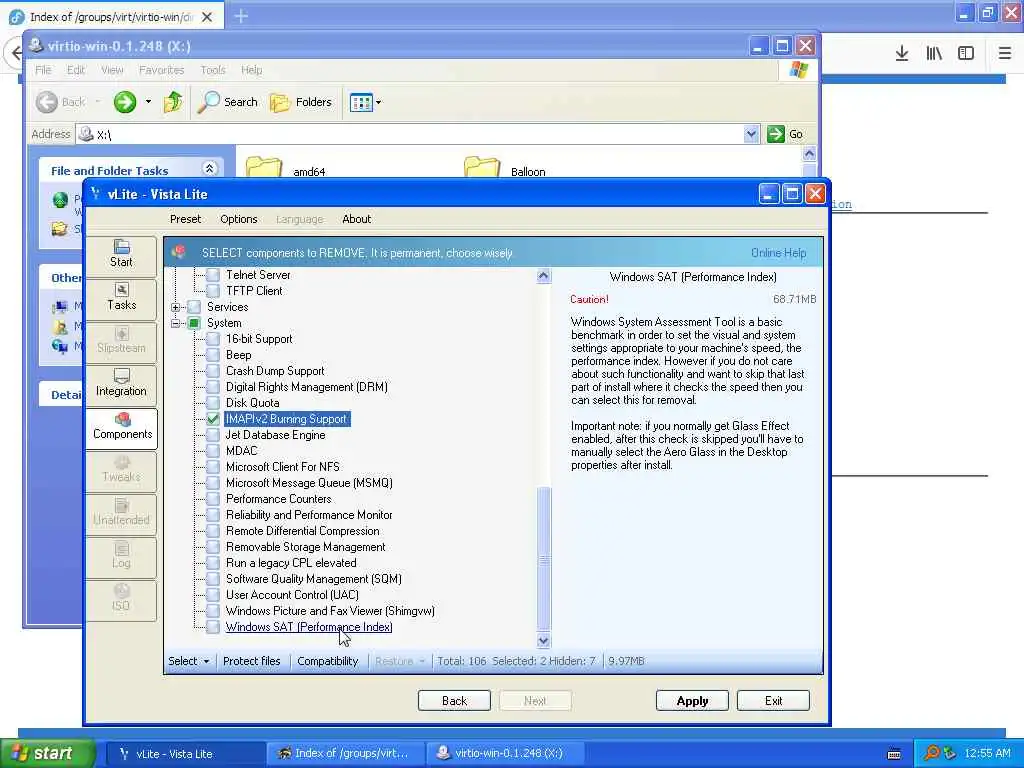
Task: Click the Exit button
Action: (x=773, y=701)
